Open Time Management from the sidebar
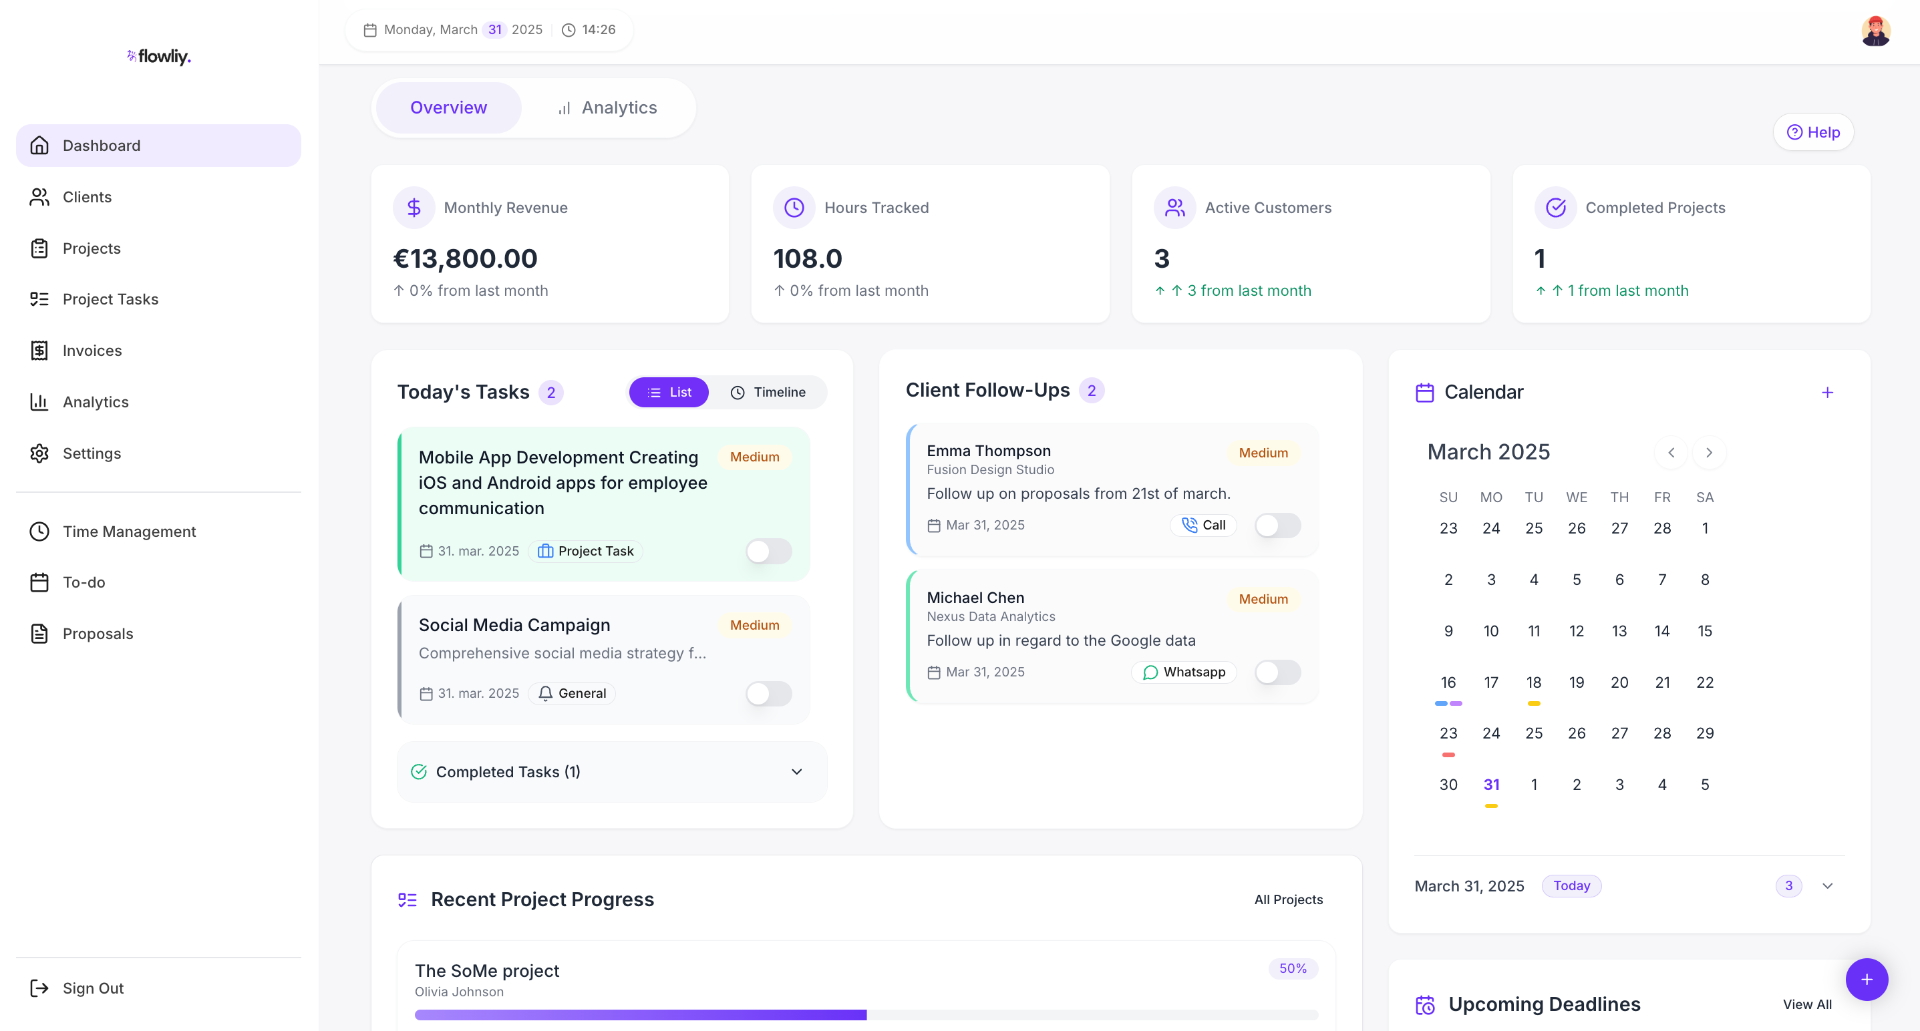Viewport: 1920px width, 1031px height. coord(129,532)
